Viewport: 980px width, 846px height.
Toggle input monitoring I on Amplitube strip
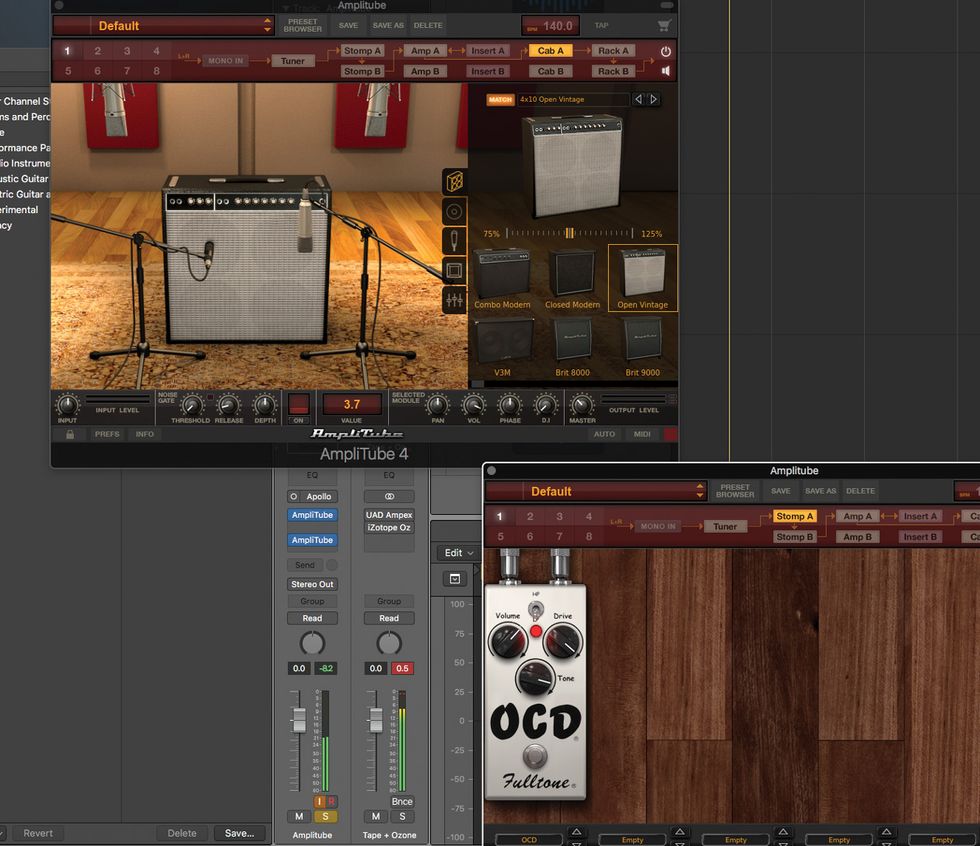[x=319, y=801]
